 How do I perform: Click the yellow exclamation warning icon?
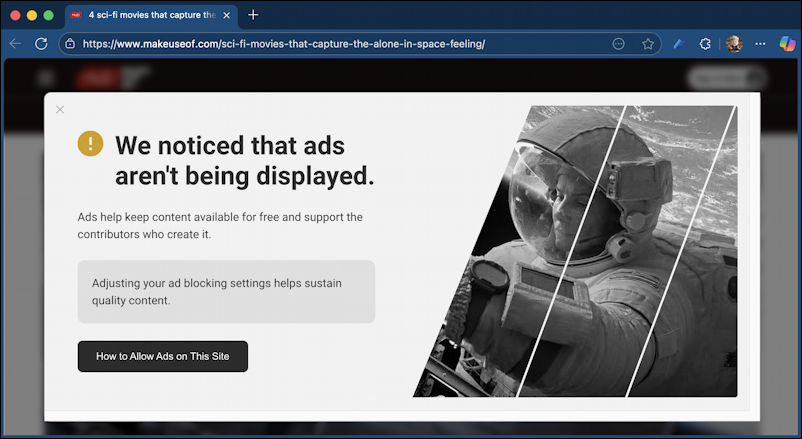pyautogui.click(x=90, y=143)
